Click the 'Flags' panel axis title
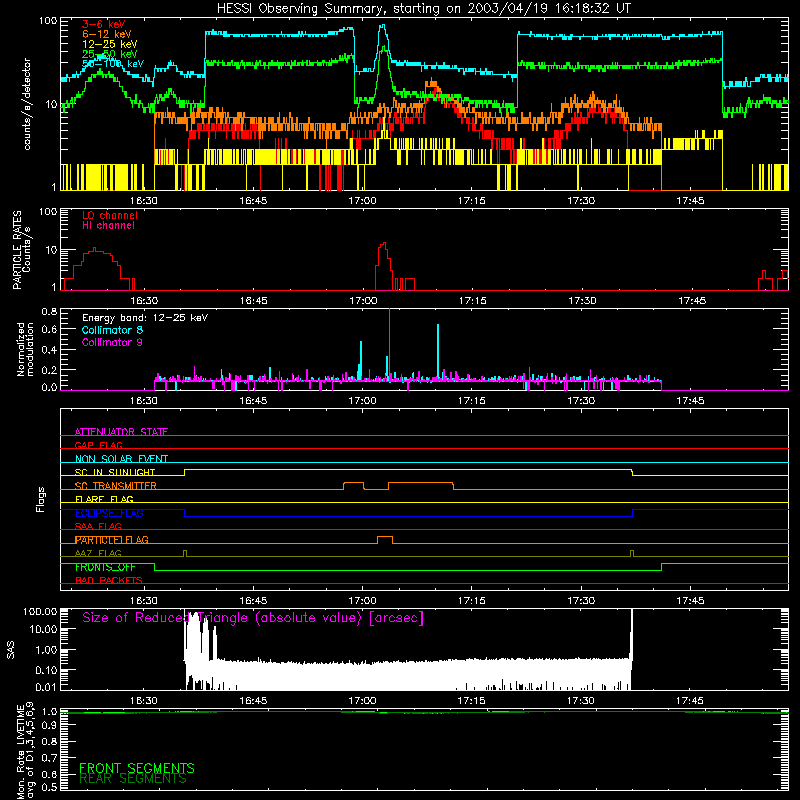Viewport: 800px width, 800px height. coord(40,499)
